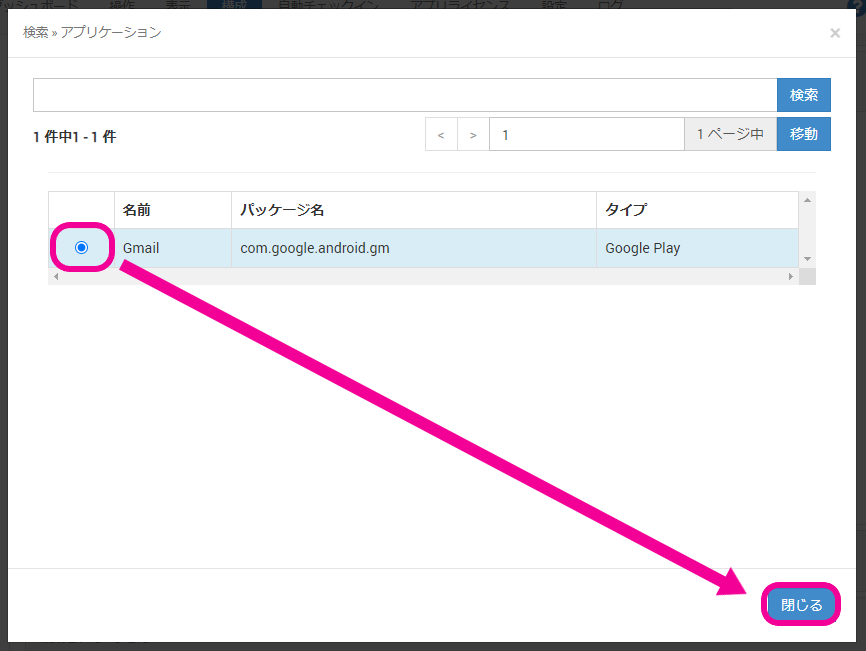Click the 閉じる button
Screen dimensions: 866x651
[x=801, y=605]
